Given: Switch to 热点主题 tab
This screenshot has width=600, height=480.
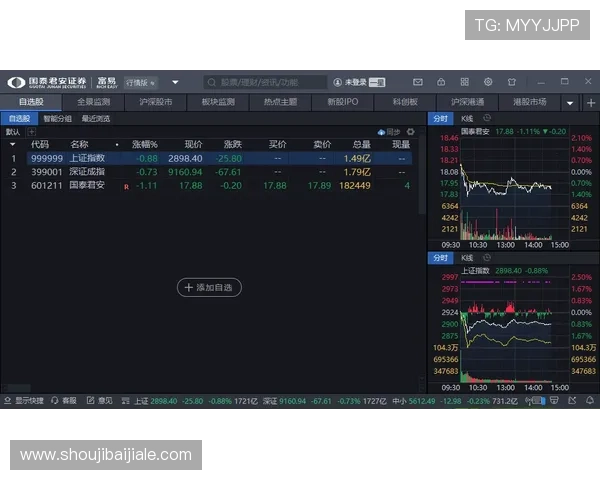Looking at the screenshot, I should (x=280, y=102).
